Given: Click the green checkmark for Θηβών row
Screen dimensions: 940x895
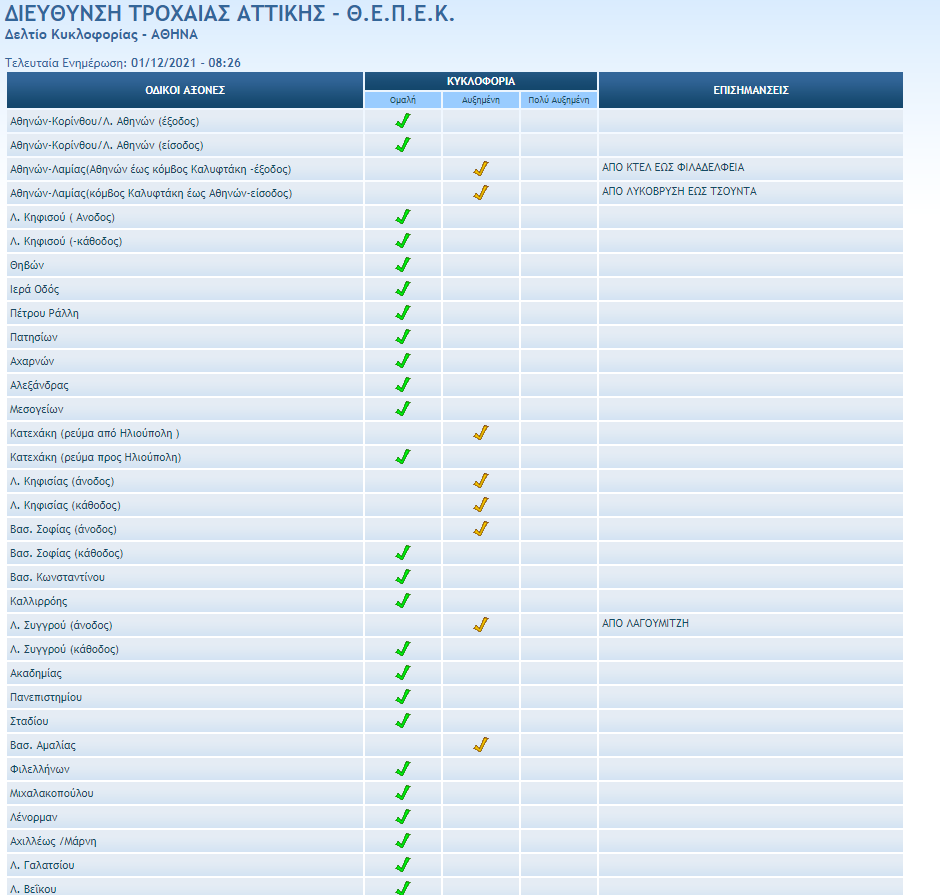Looking at the screenshot, I should pos(403,265).
